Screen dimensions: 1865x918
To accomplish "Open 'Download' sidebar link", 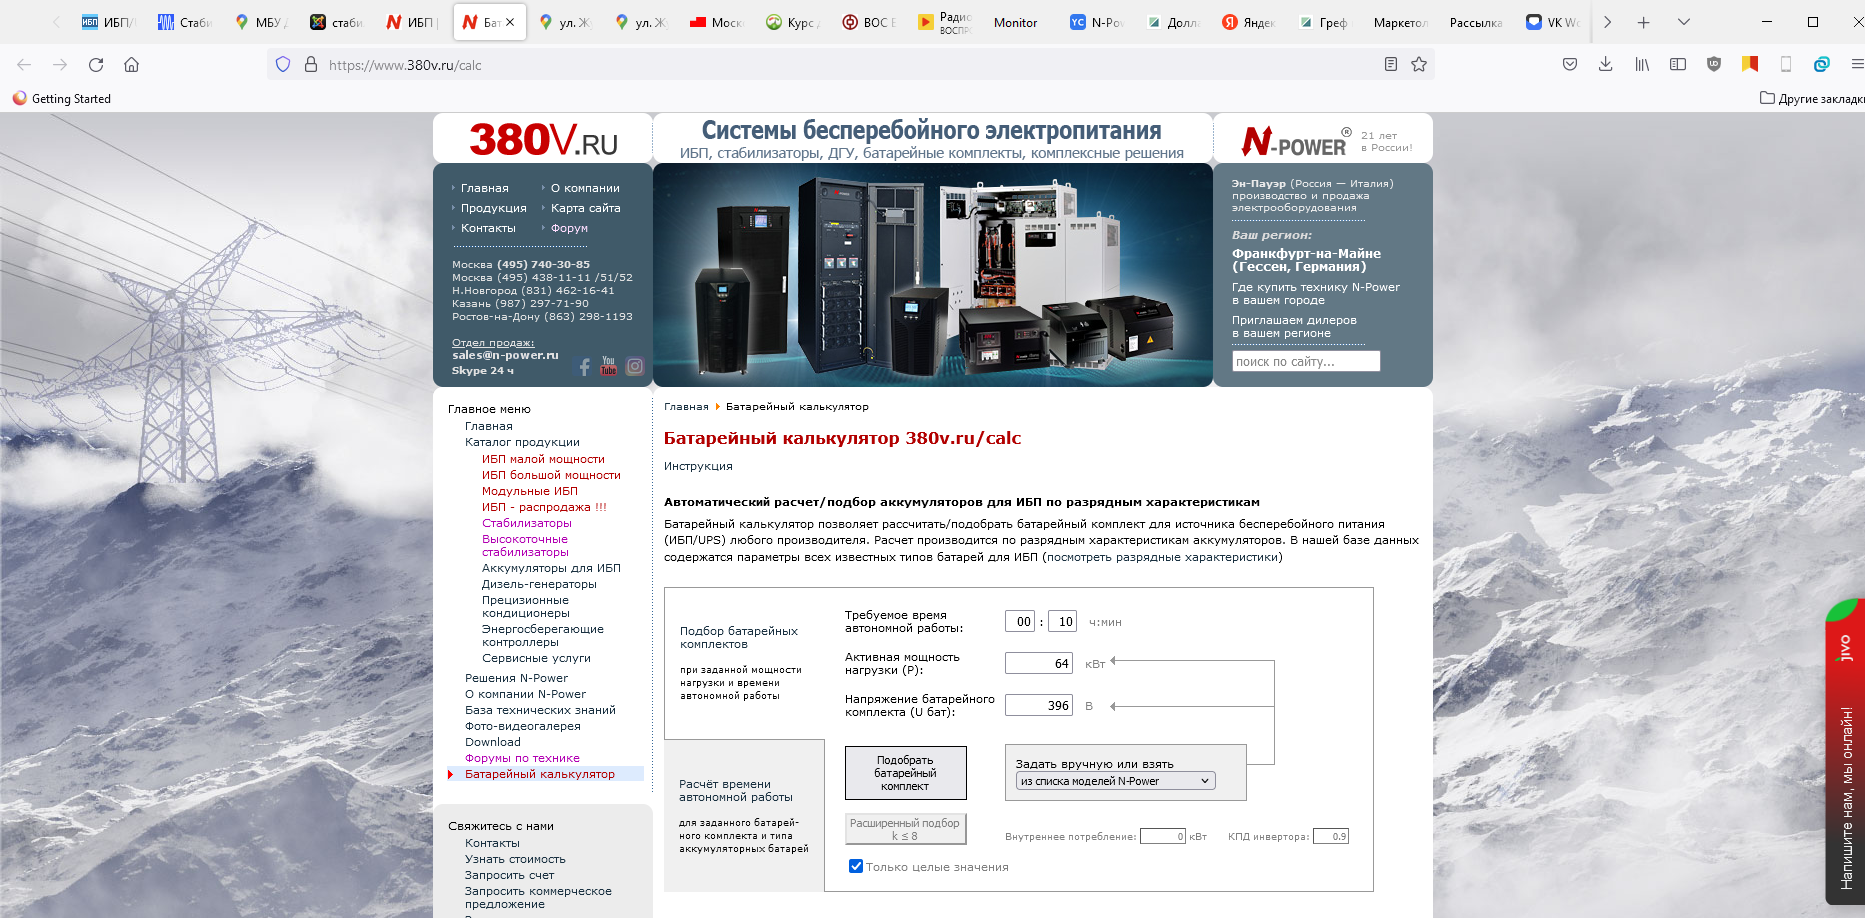I will [x=493, y=742].
